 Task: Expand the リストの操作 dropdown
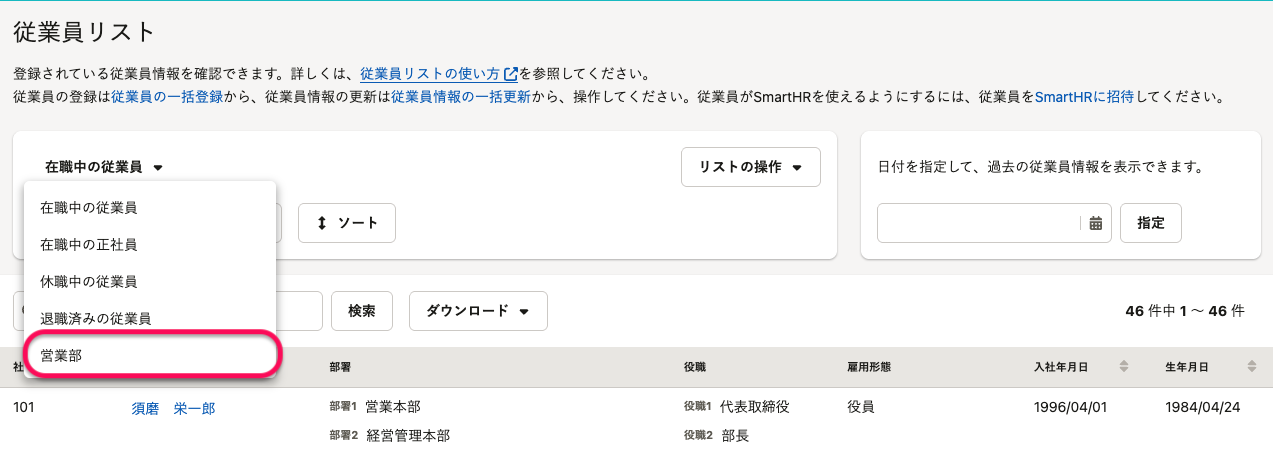(750, 167)
